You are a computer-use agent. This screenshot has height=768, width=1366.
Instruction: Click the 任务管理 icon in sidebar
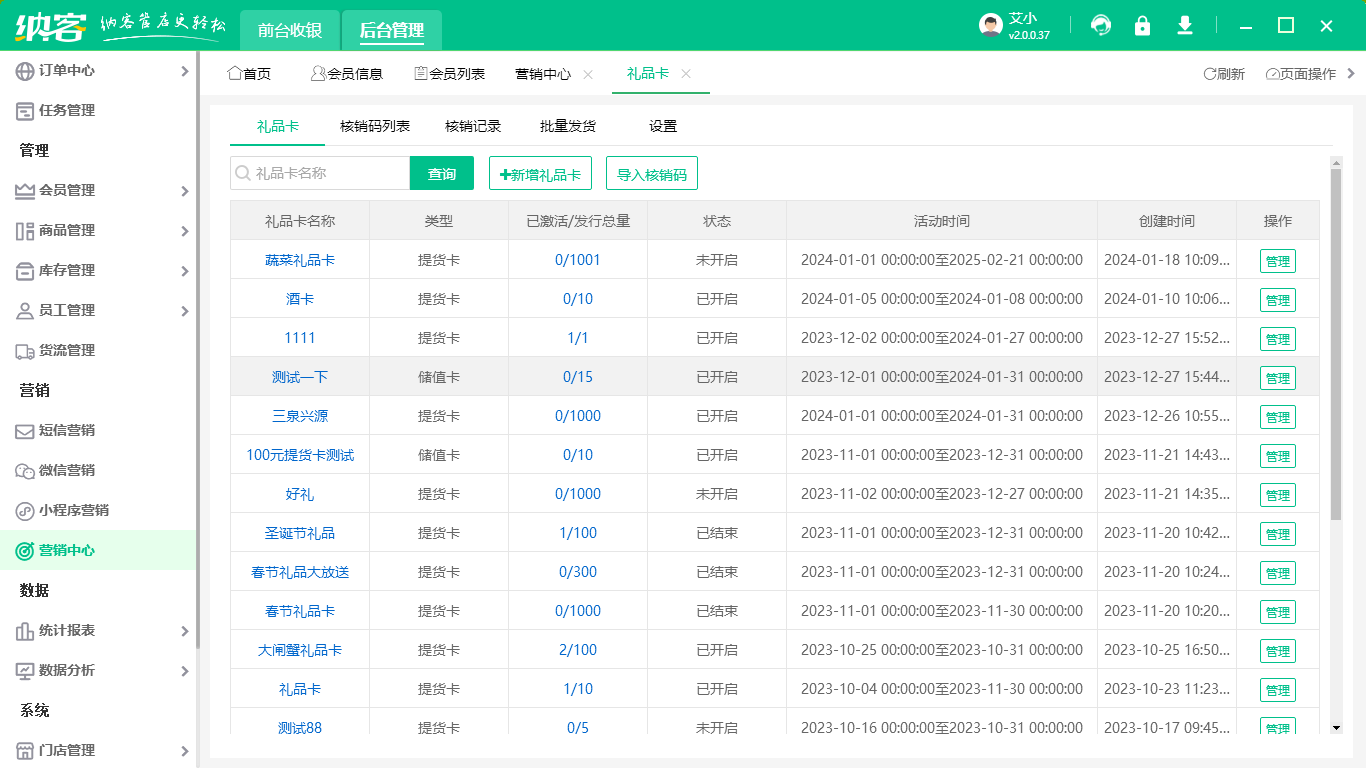[x=25, y=111]
